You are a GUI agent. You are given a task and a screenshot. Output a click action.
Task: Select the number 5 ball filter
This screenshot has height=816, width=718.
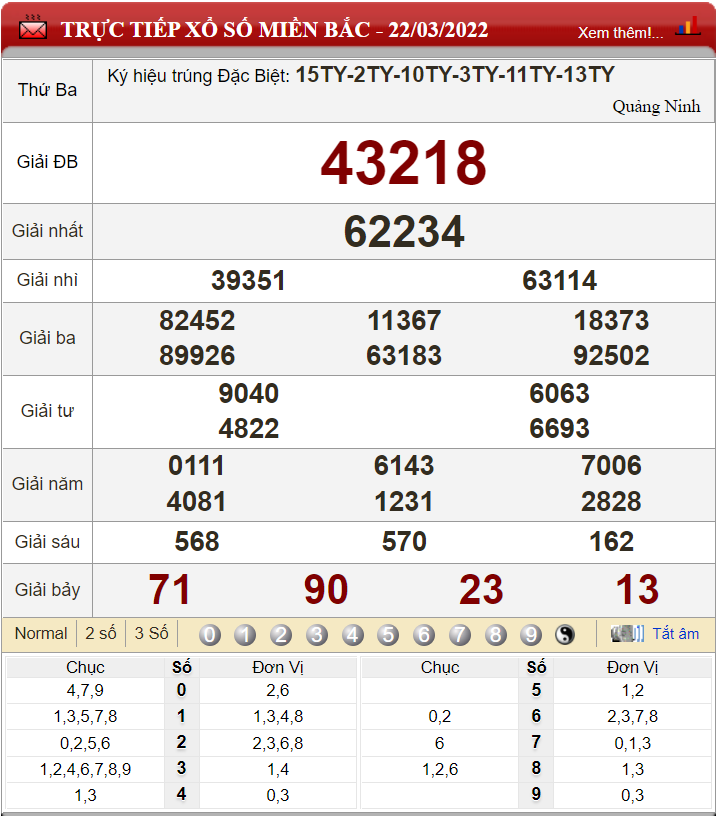coord(388,634)
